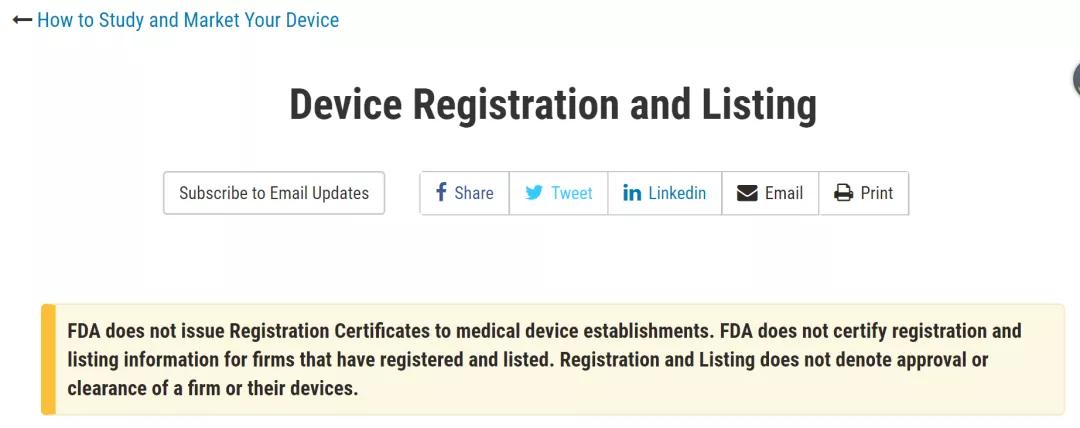This screenshot has width=1080, height=428.
Task: Click the back arrow icon at top
Action: [x=22, y=20]
